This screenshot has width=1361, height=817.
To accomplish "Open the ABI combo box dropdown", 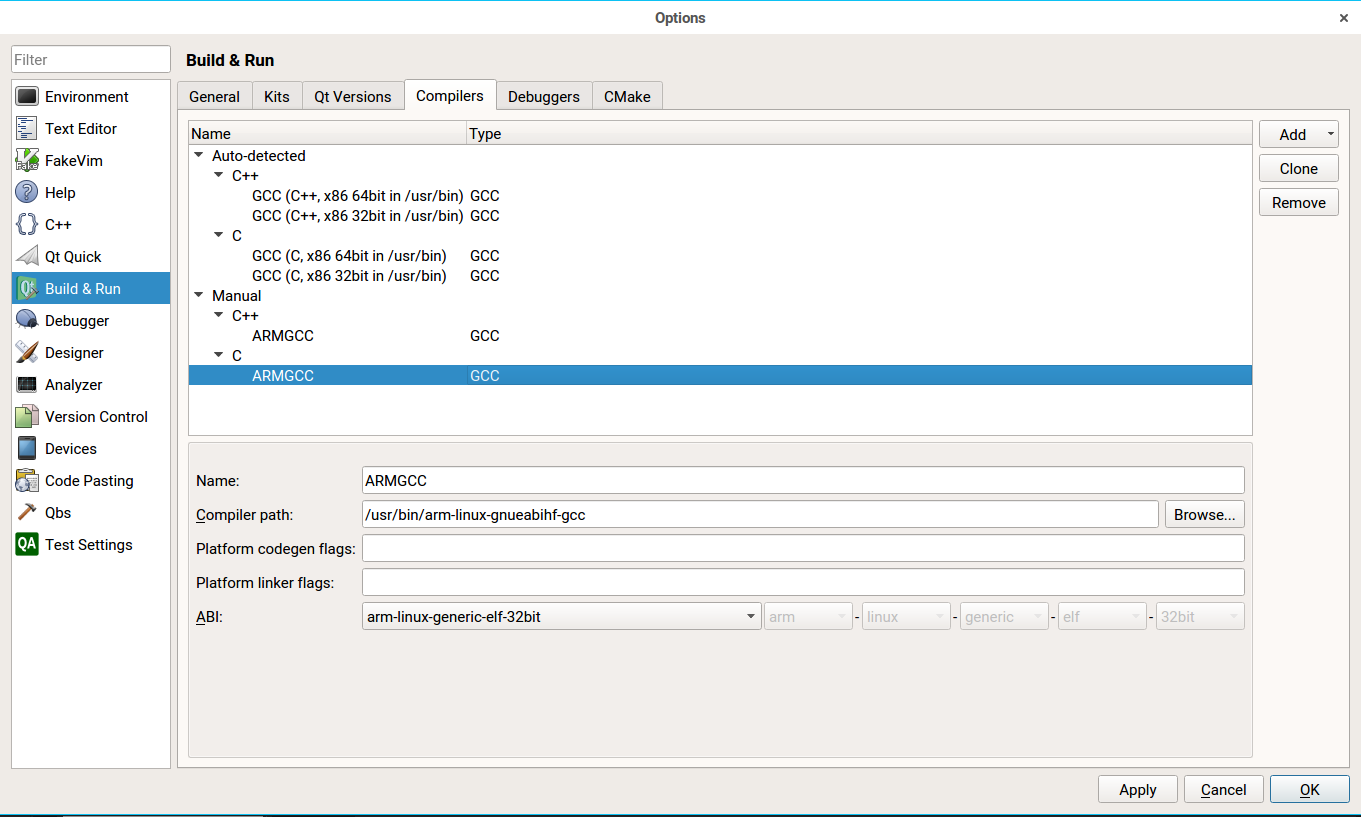I will [561, 617].
